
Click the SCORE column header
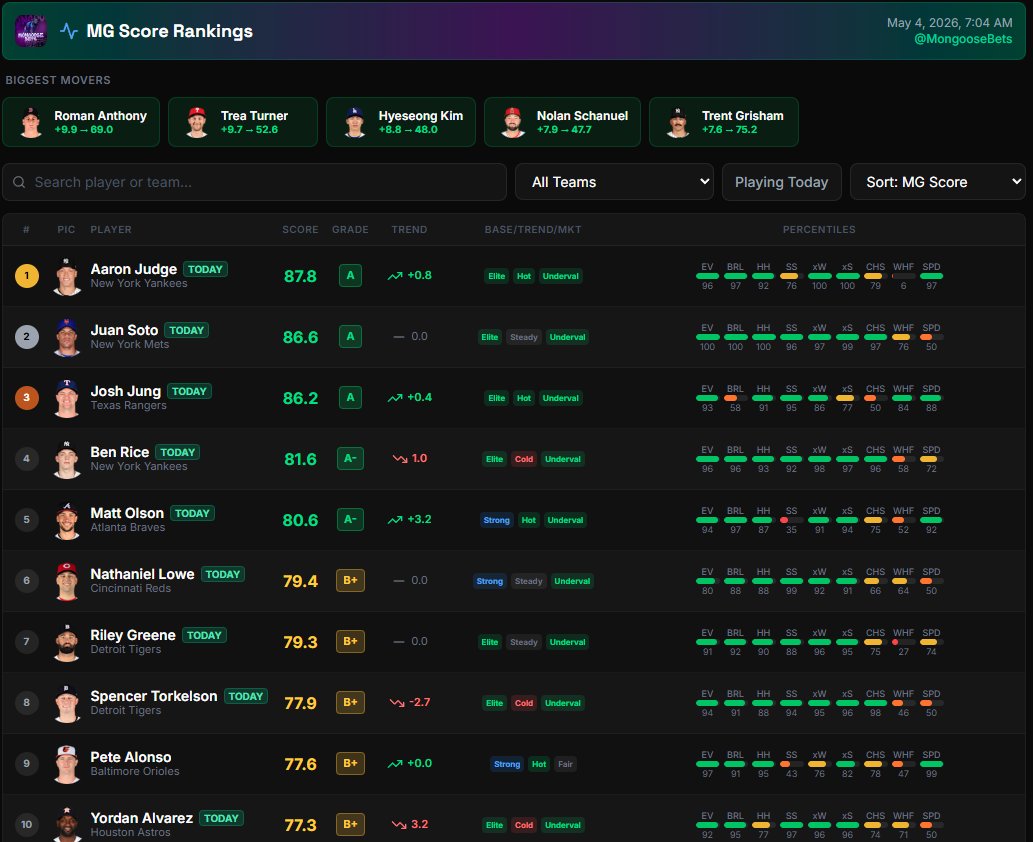(x=300, y=229)
